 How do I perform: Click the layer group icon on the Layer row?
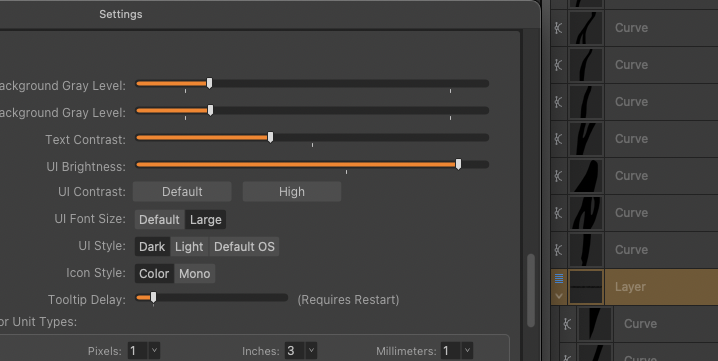559,278
